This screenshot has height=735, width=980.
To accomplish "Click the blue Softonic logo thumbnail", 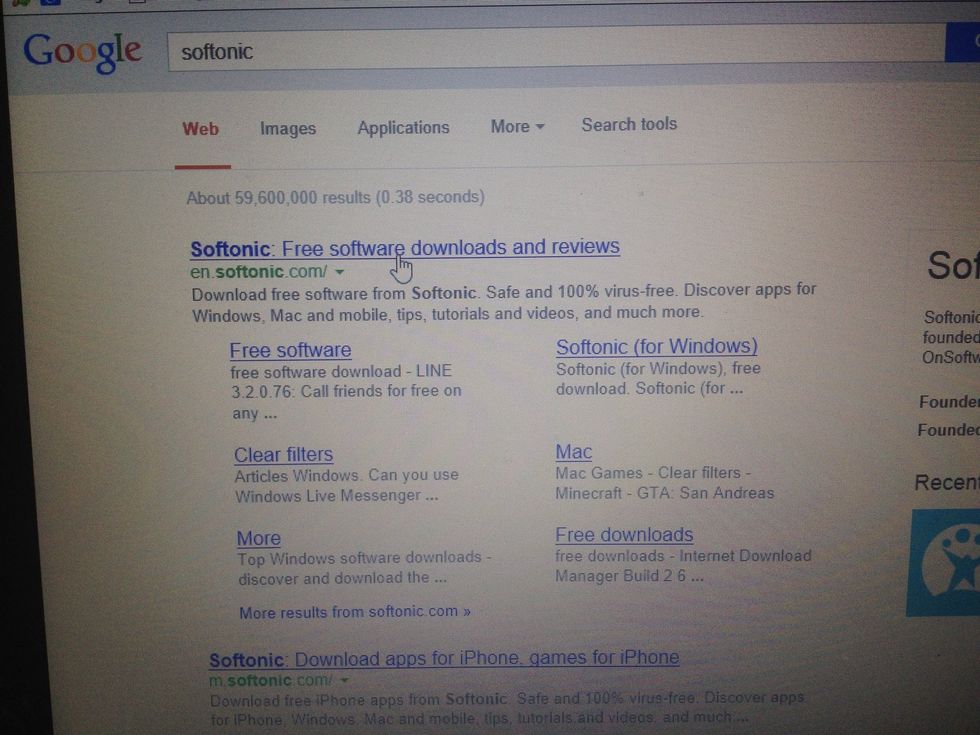I will click(x=945, y=563).
